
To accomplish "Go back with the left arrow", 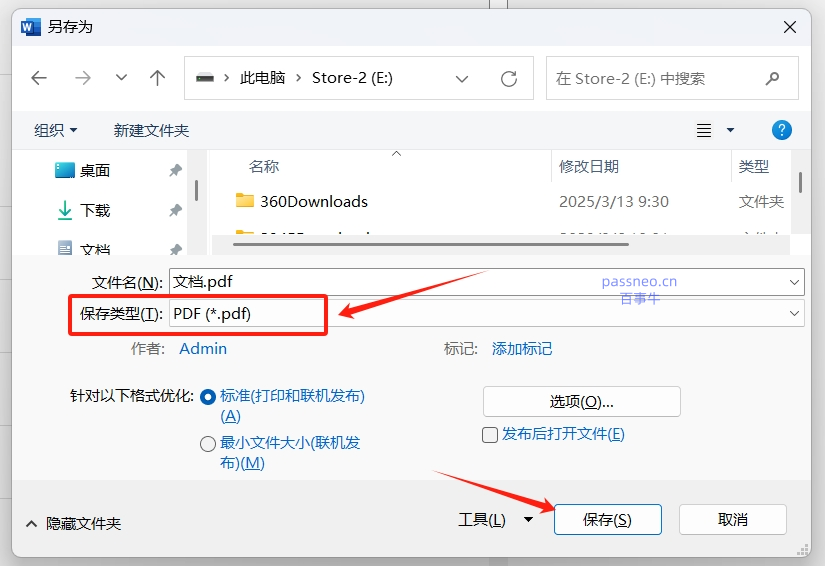I will click(39, 78).
